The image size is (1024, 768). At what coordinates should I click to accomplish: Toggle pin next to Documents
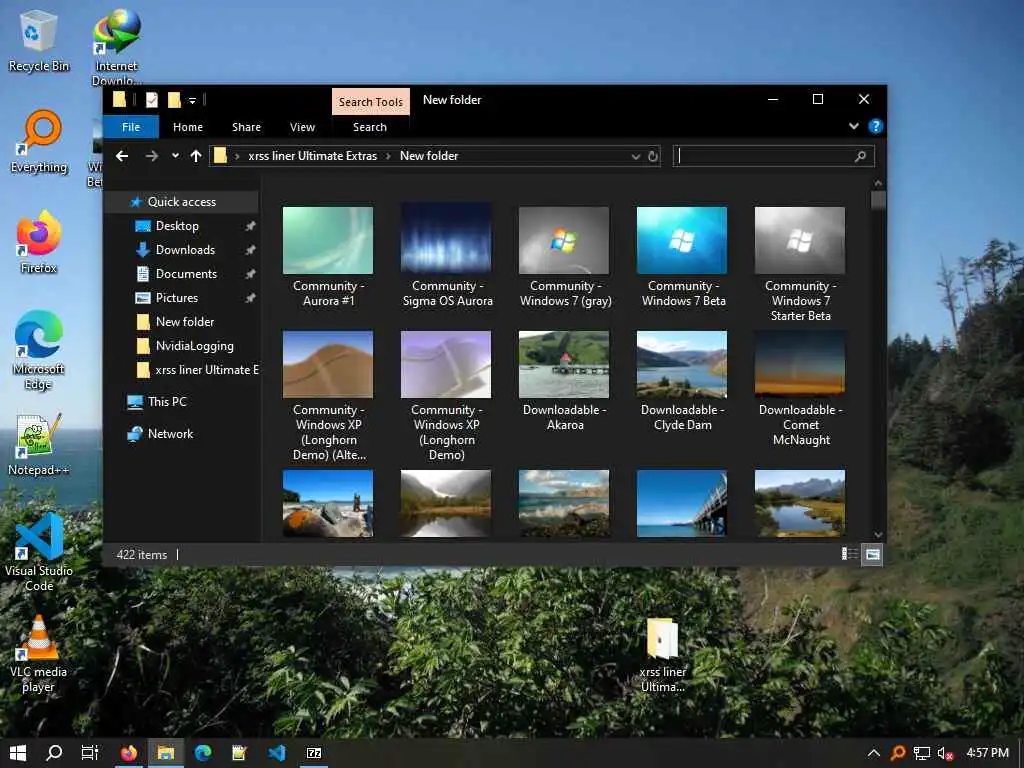click(249, 274)
